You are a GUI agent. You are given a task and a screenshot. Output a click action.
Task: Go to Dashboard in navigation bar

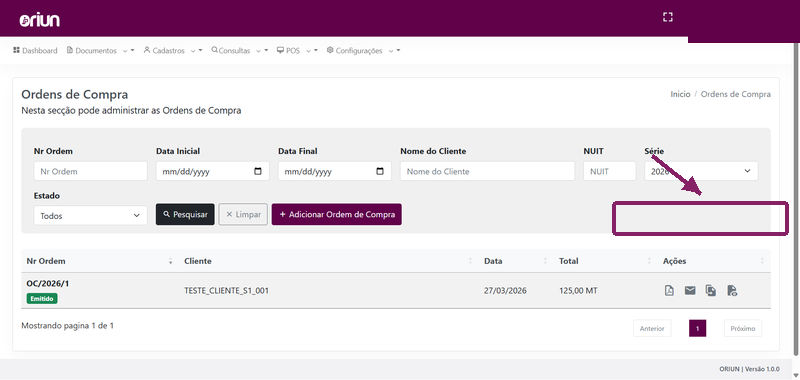35,50
